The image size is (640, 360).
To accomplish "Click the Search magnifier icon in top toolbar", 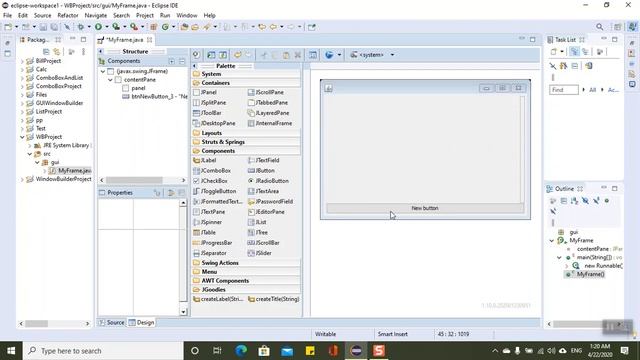I will [599, 27].
